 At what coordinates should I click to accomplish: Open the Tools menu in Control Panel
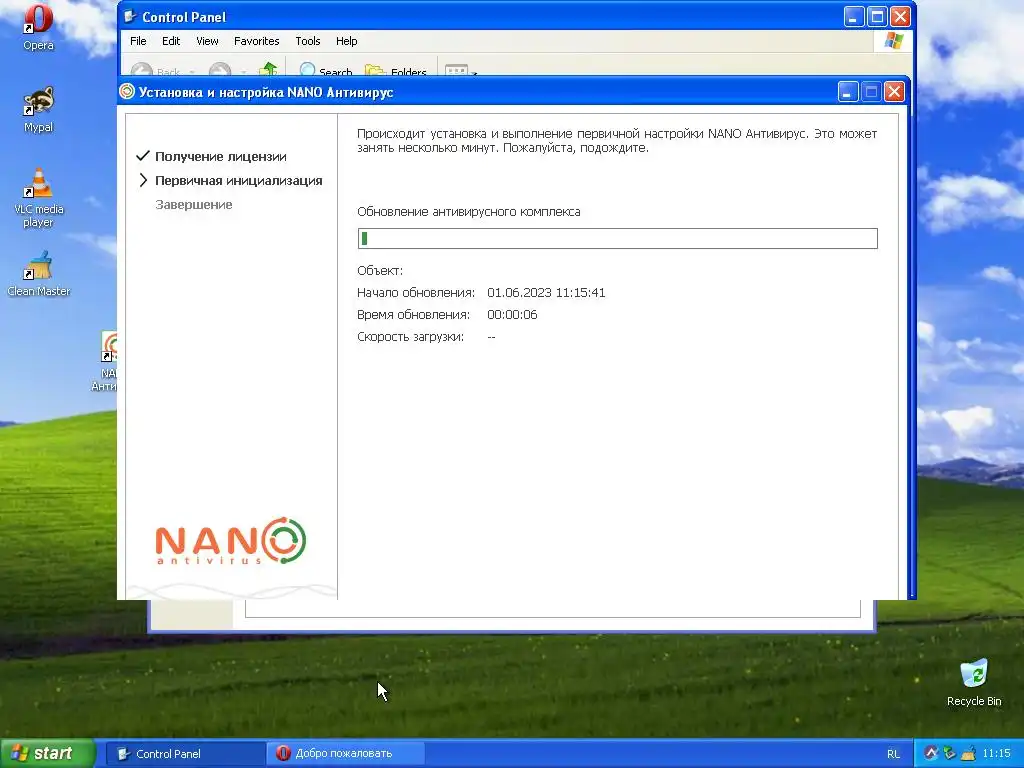tap(308, 41)
